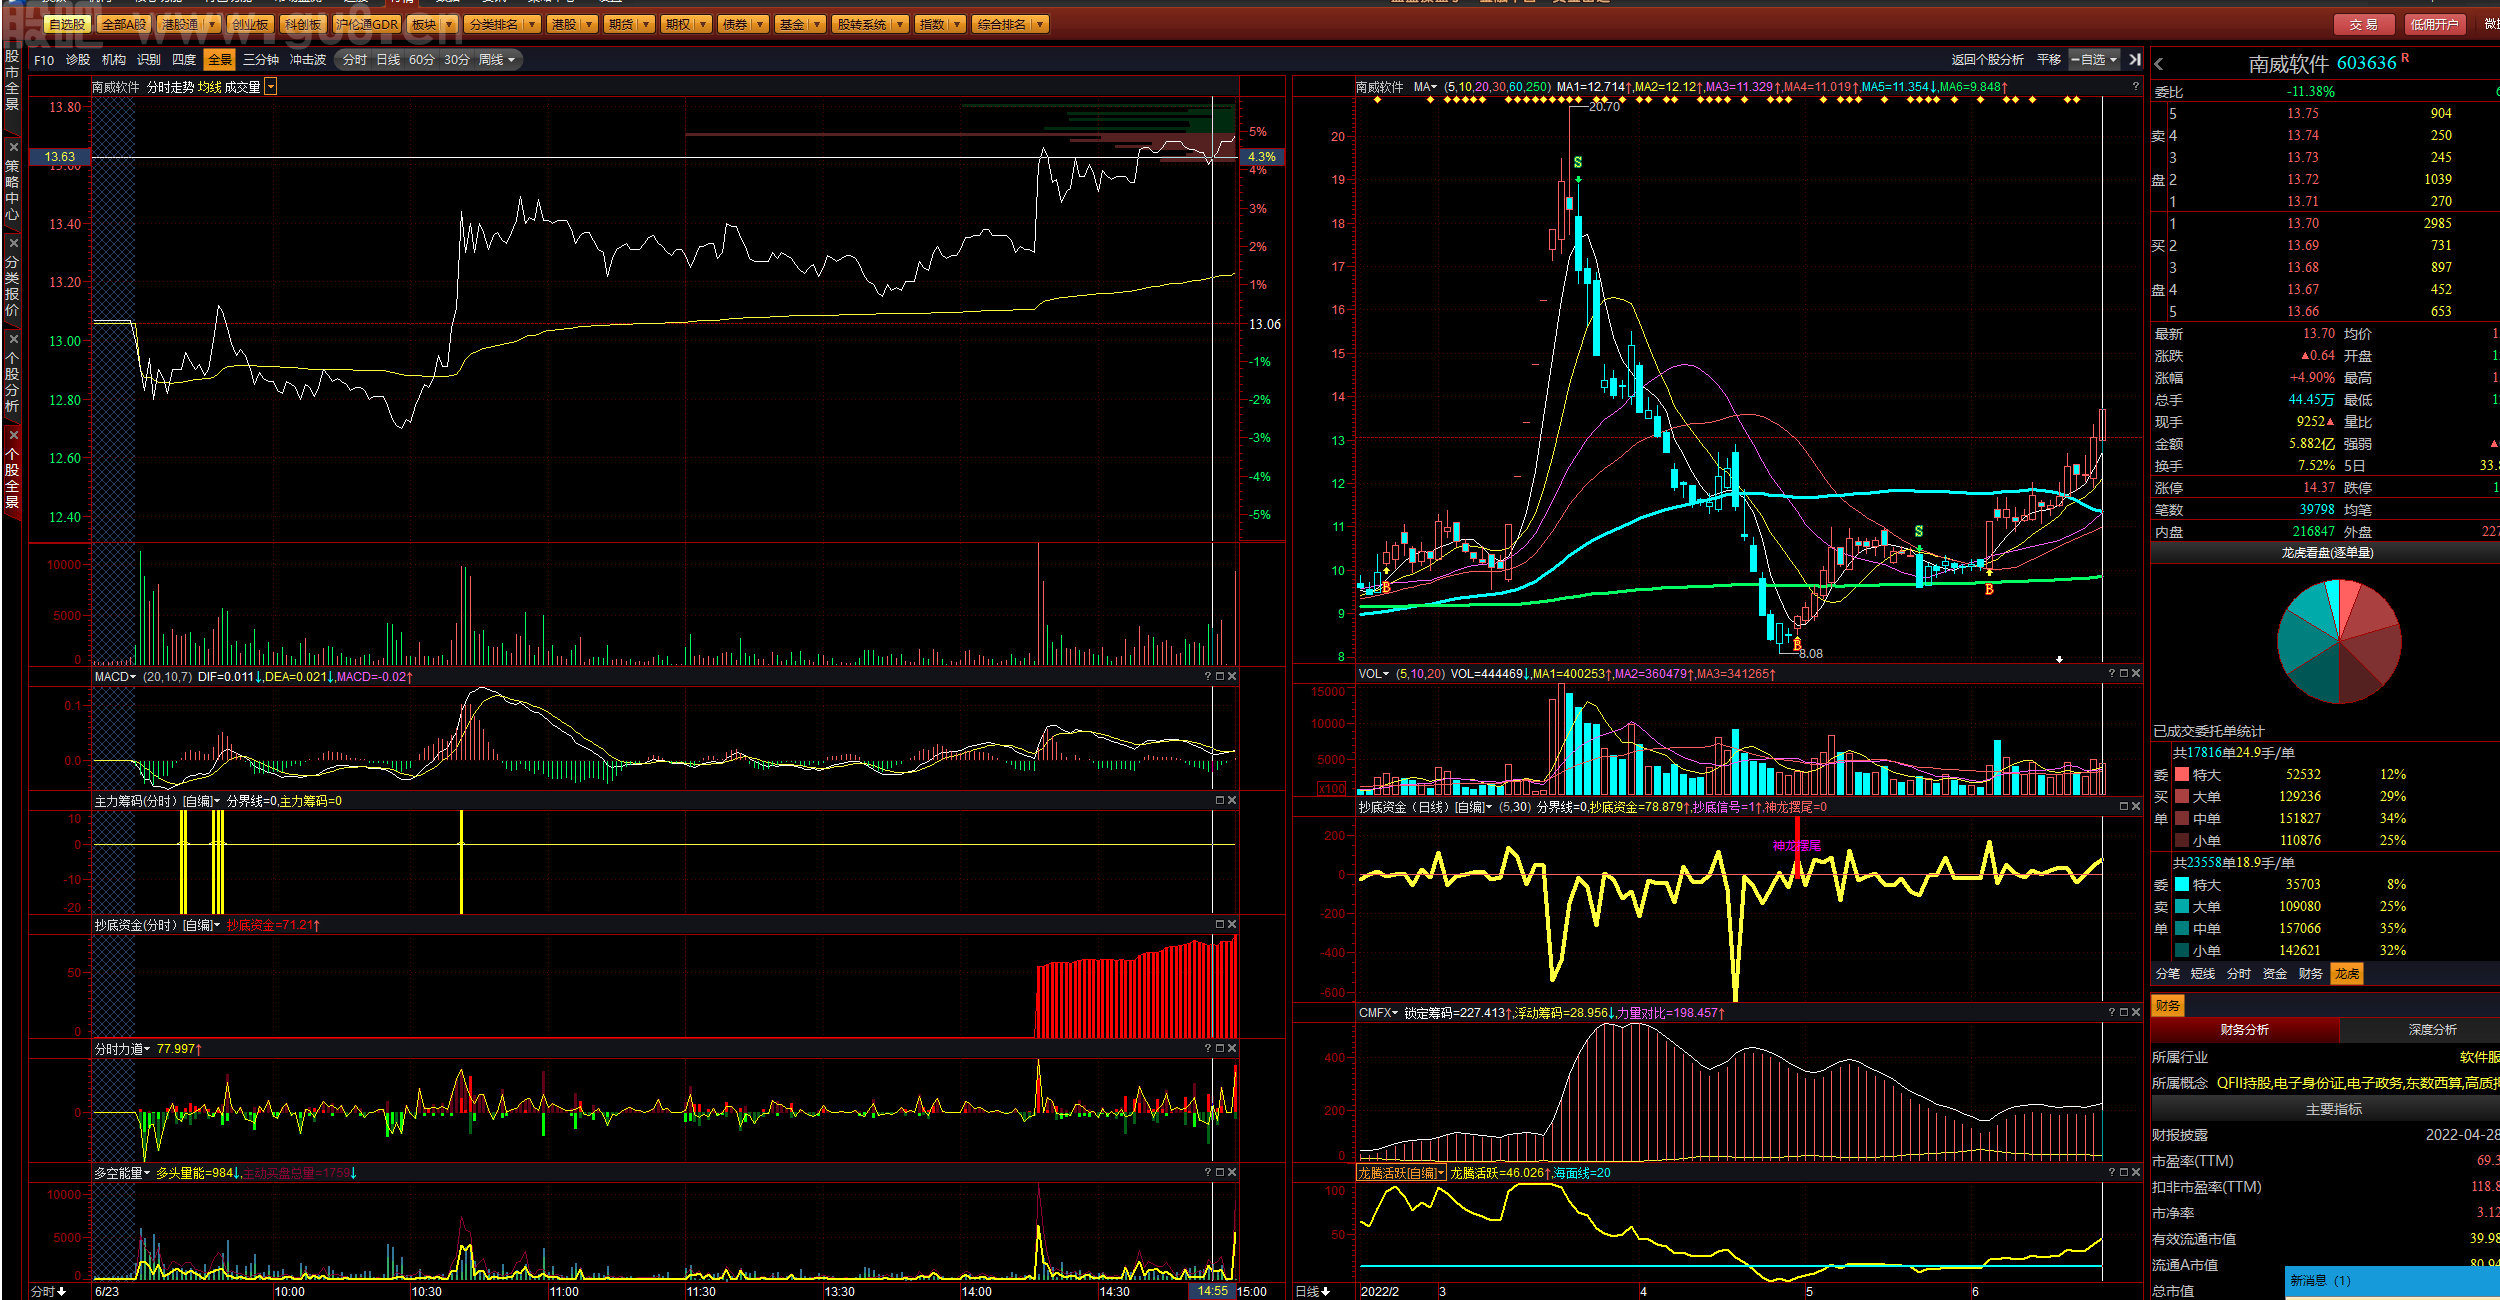Viewport: 2500px width, 1300px height.
Task: Click 返回个股分析 link
Action: 1987,60
